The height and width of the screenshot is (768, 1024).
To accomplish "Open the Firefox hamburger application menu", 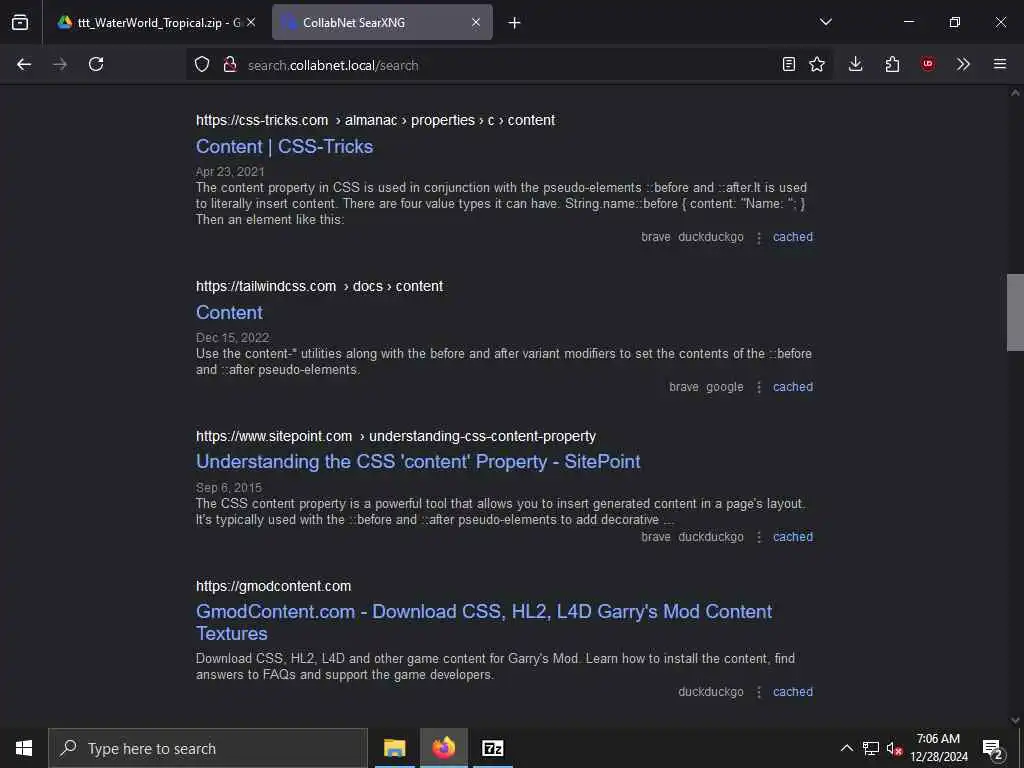I will (x=1000, y=64).
